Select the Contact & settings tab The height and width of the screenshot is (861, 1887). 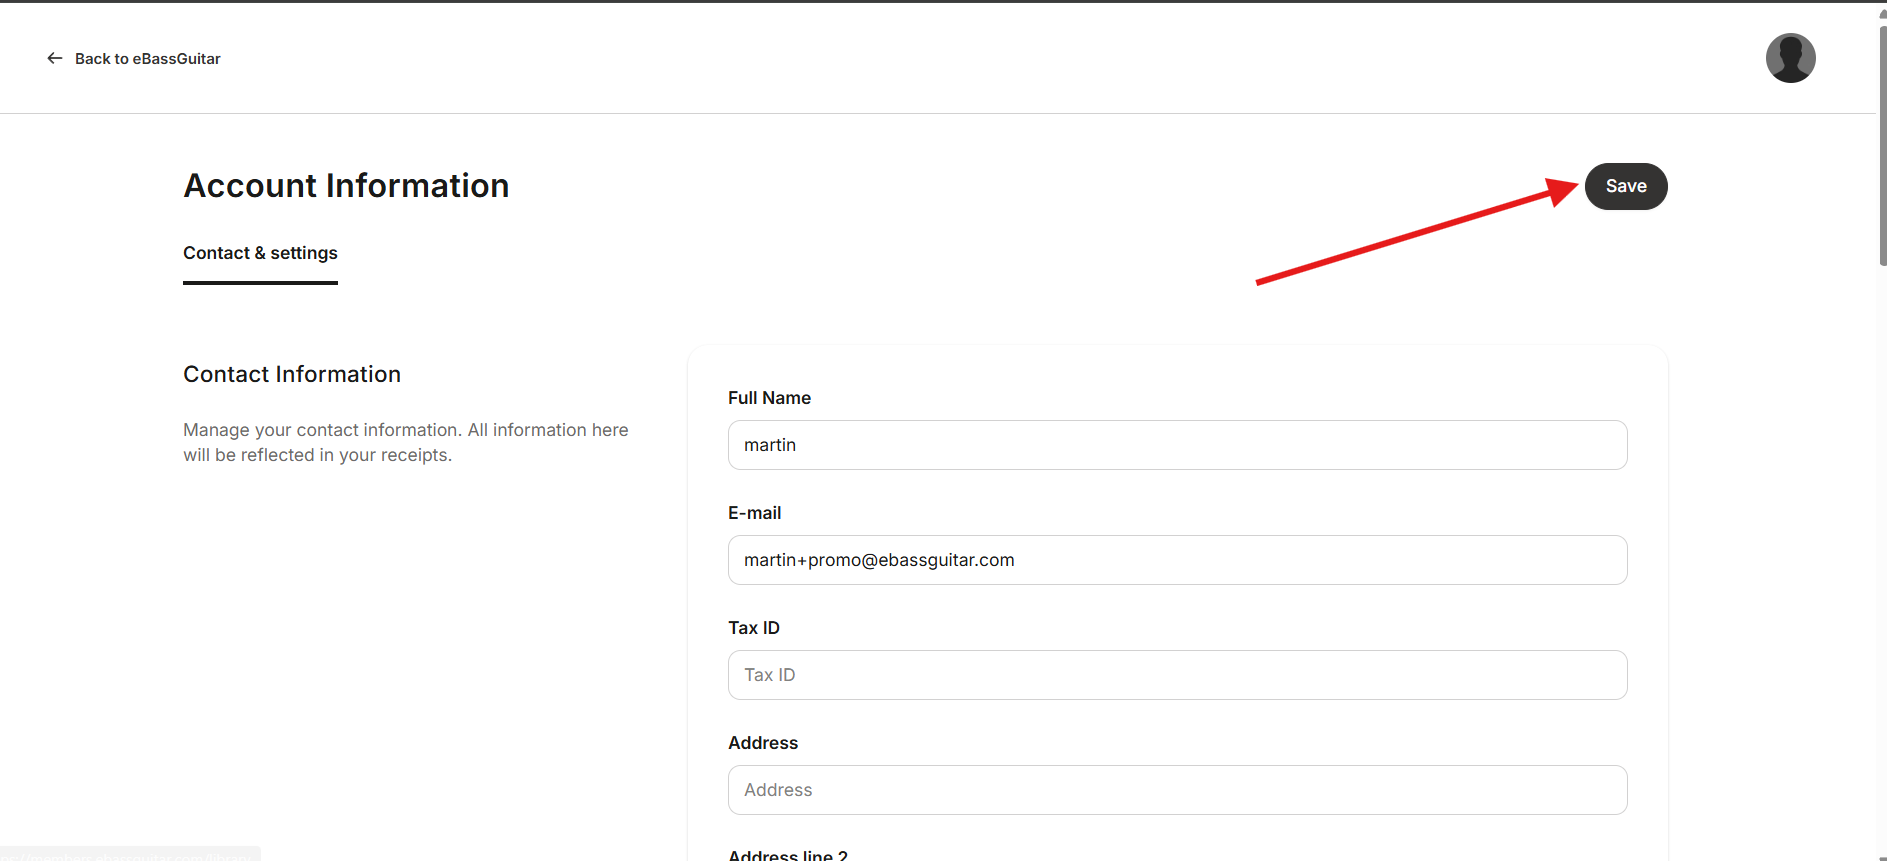coord(260,253)
